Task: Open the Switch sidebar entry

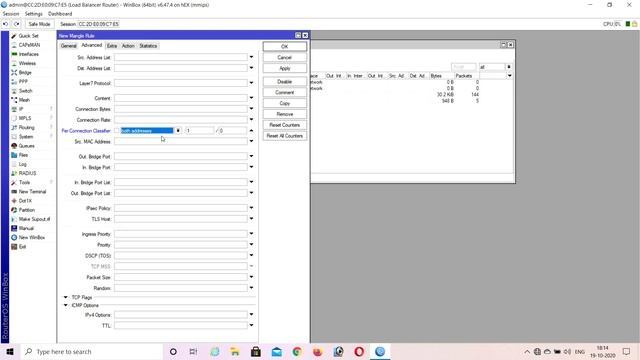Action: 25,91
